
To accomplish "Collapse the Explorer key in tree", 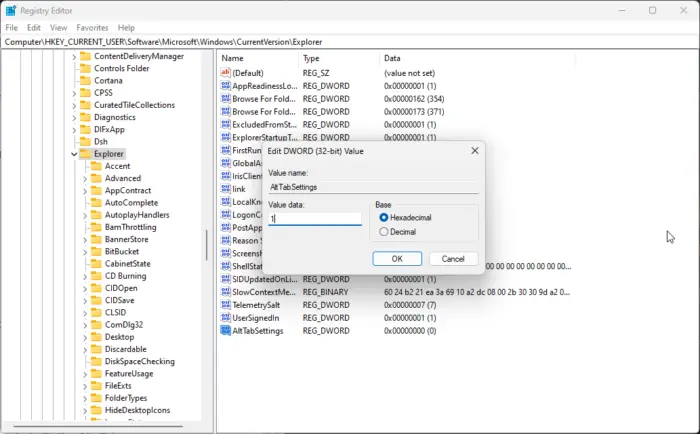I will 74,154.
